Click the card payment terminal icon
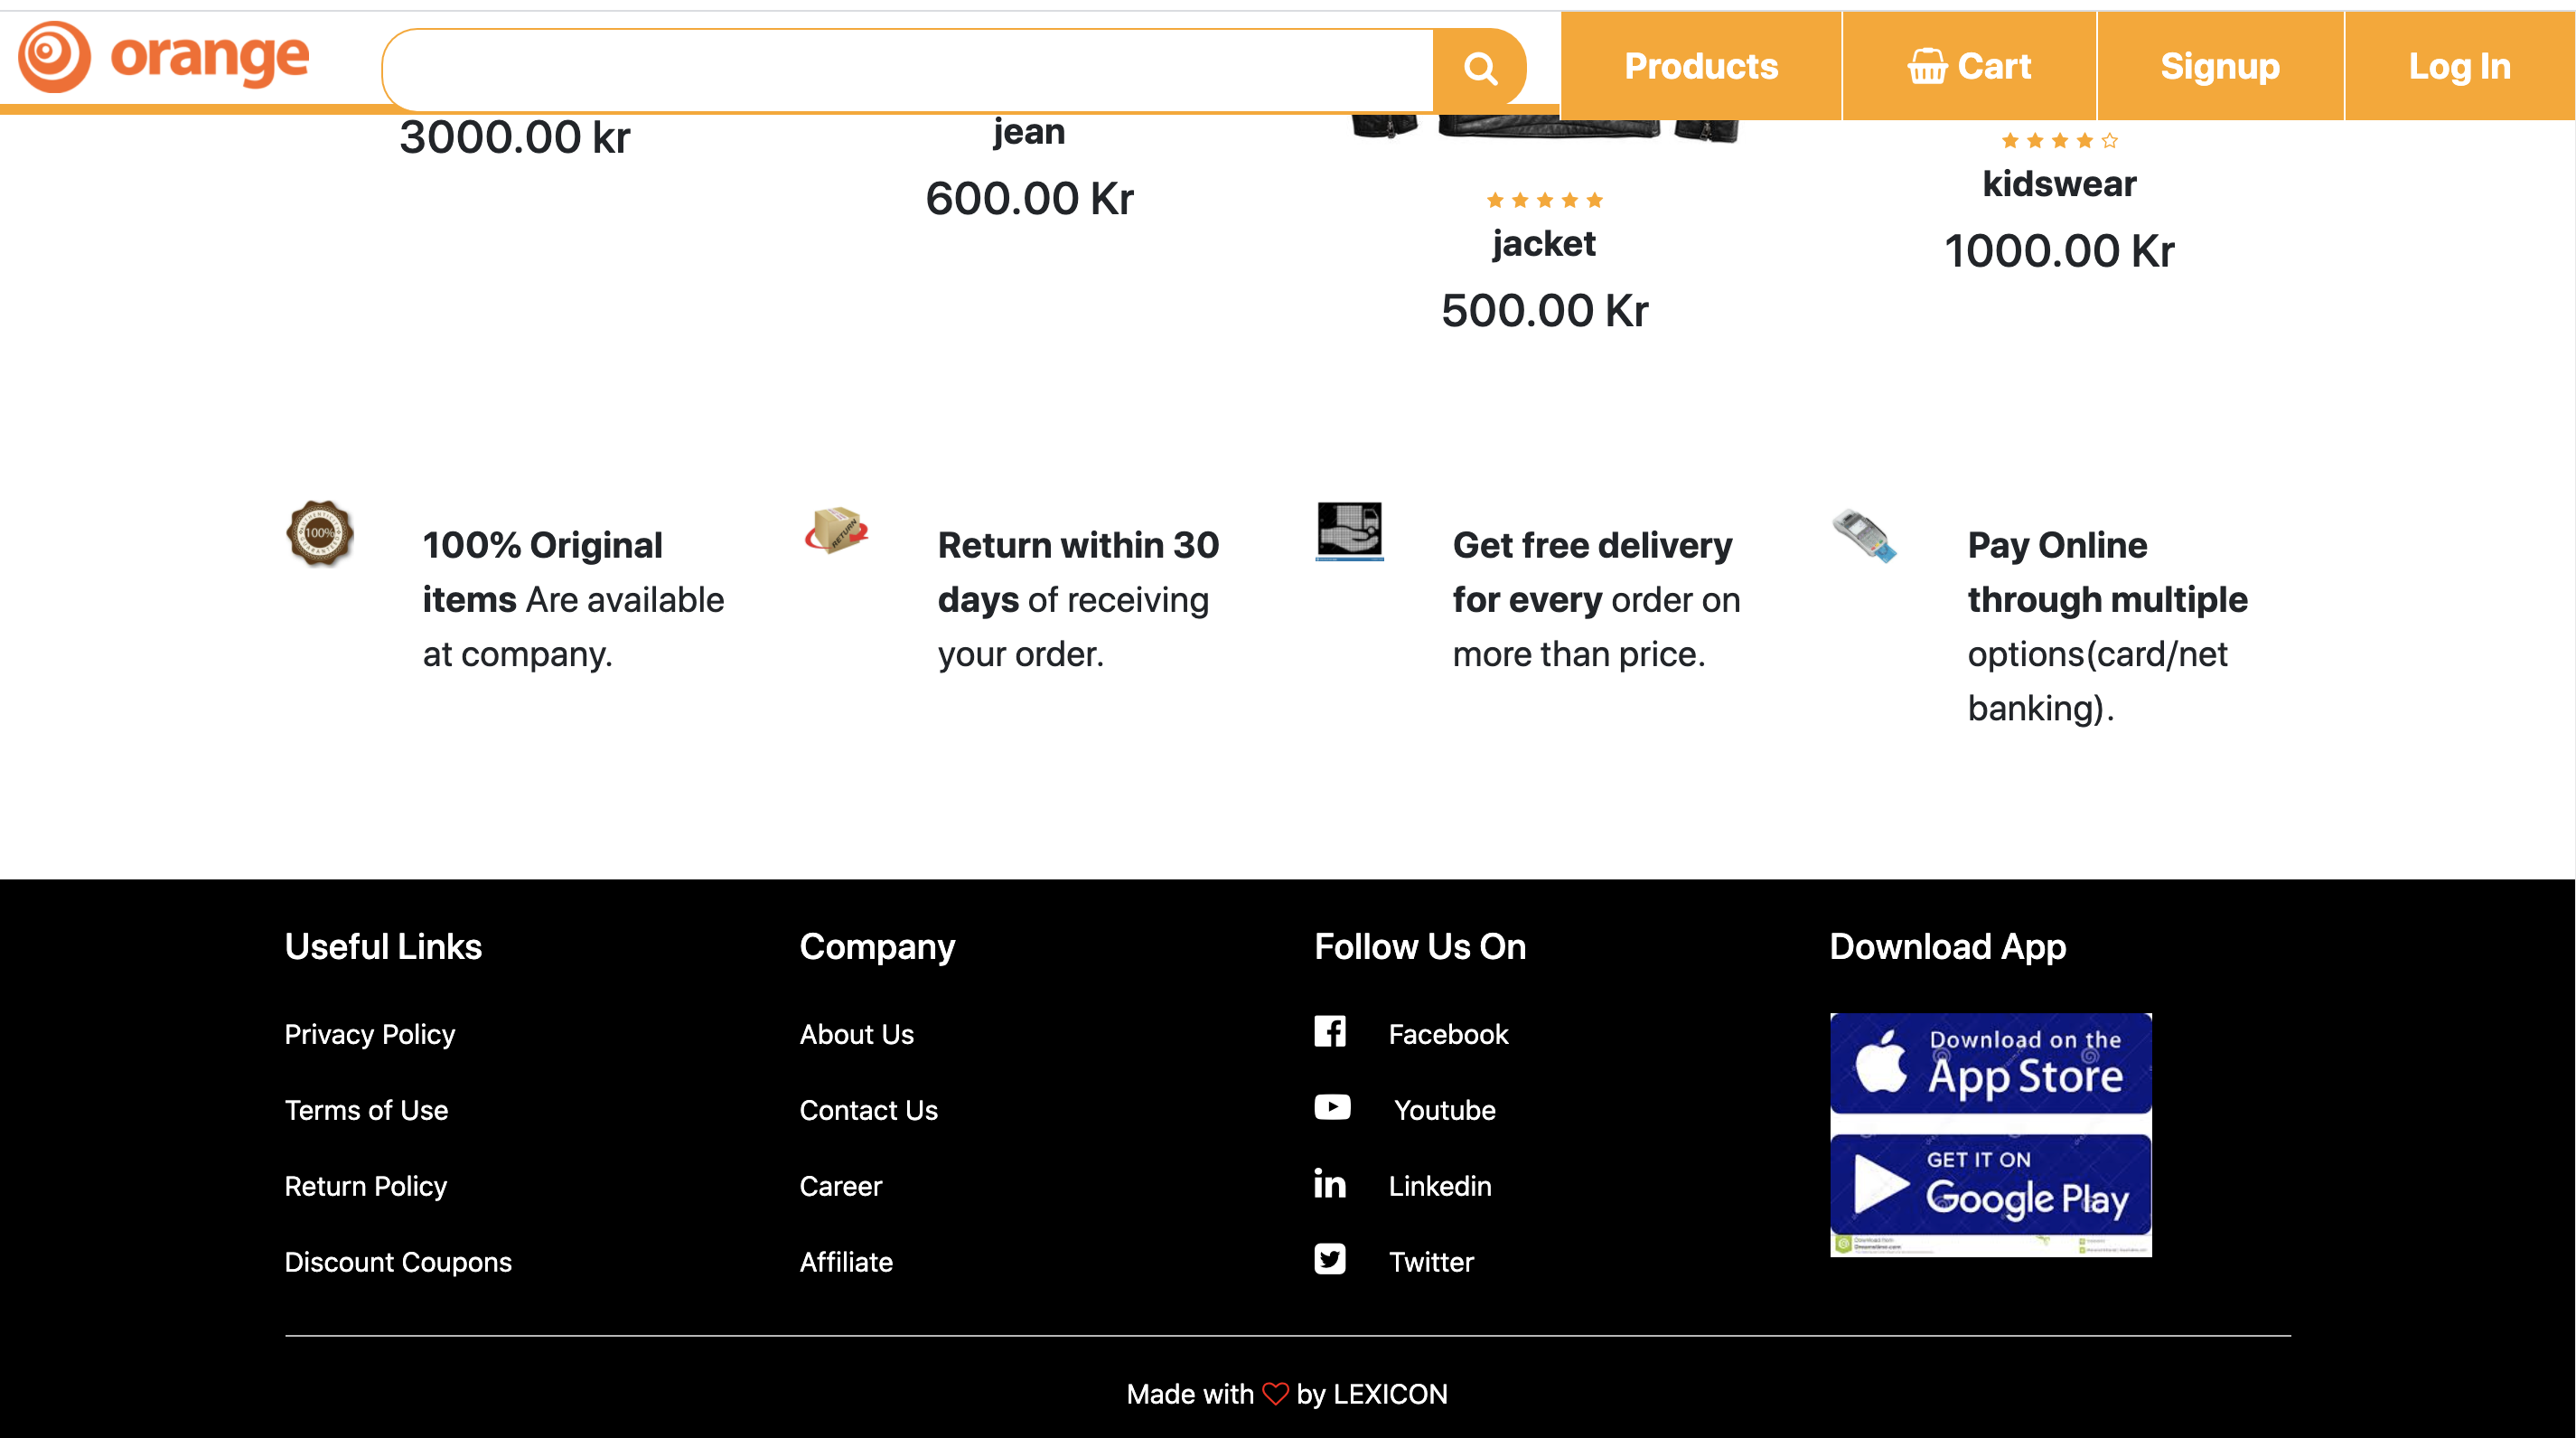Image resolution: width=2576 pixels, height=1438 pixels. coord(1864,535)
